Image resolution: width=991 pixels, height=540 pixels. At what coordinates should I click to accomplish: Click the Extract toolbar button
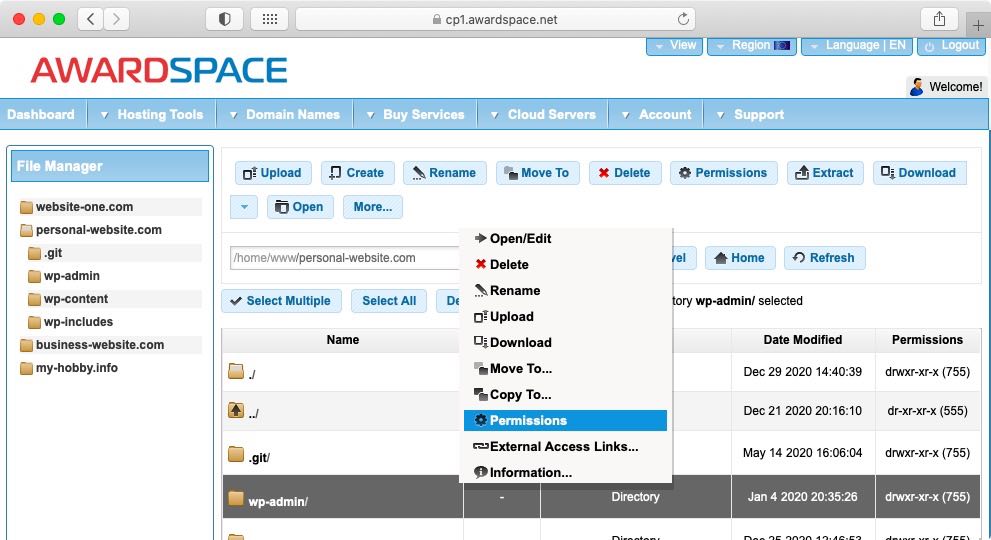[825, 173]
